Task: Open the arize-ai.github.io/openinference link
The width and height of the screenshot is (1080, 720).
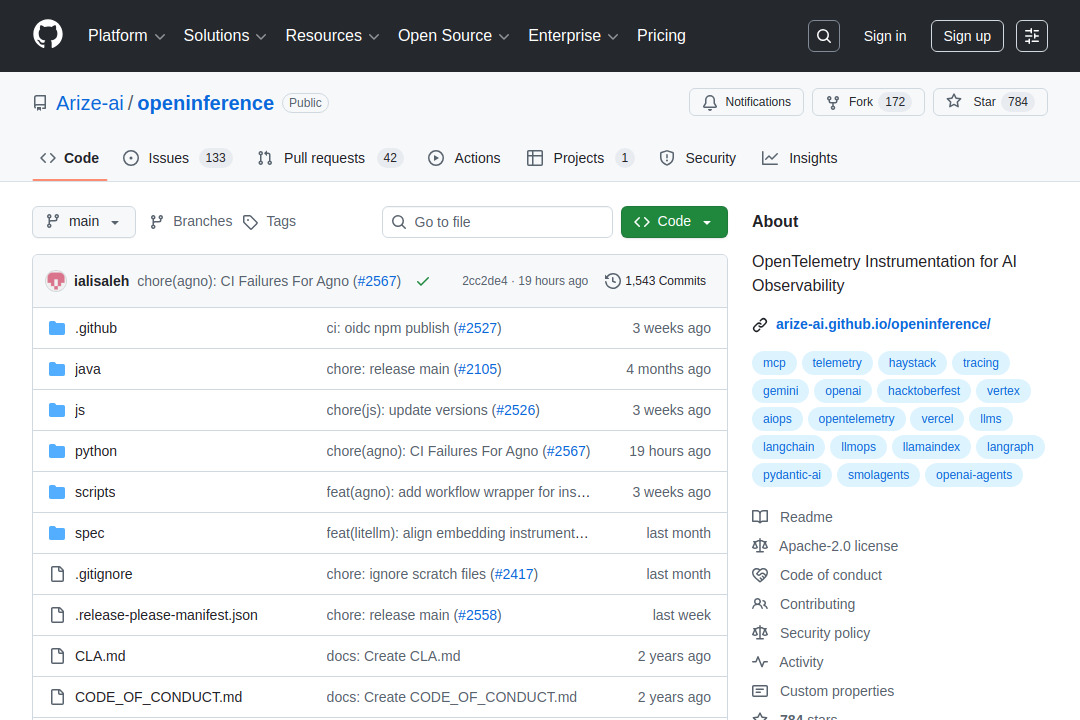Action: [883, 324]
